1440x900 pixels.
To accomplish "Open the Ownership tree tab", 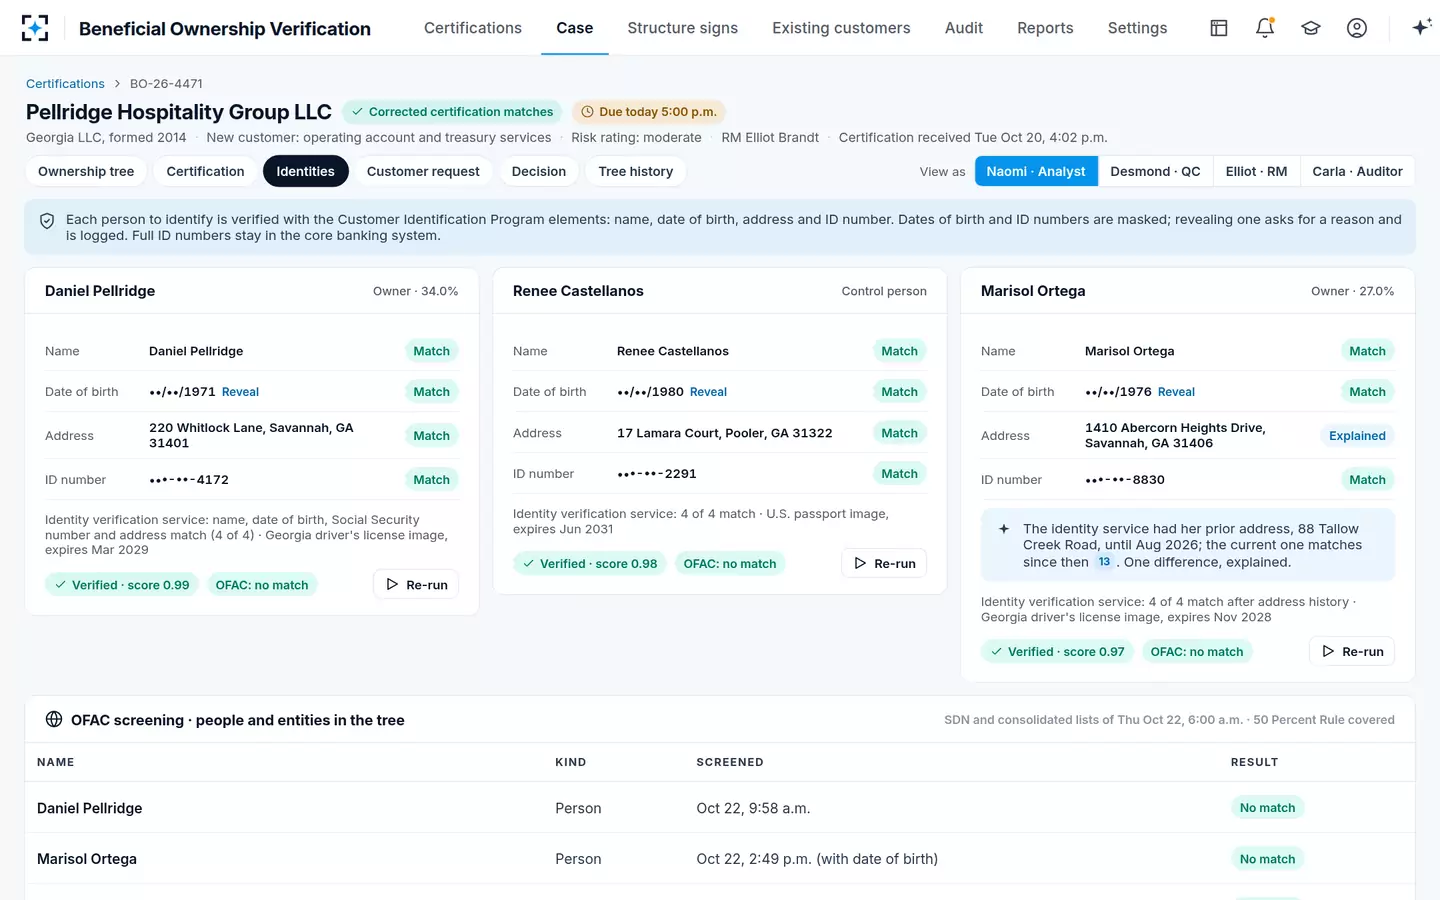I will [x=86, y=171].
